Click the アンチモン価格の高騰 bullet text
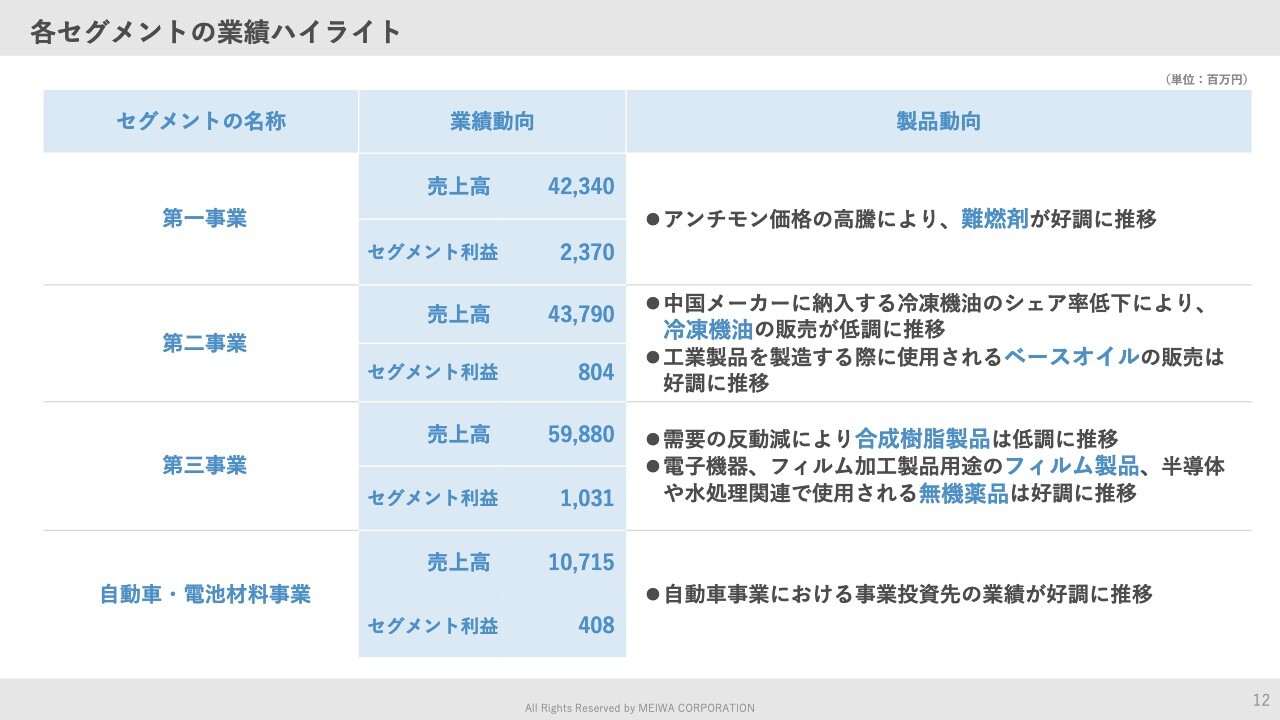Image resolution: width=1280 pixels, height=720 pixels. point(901,219)
